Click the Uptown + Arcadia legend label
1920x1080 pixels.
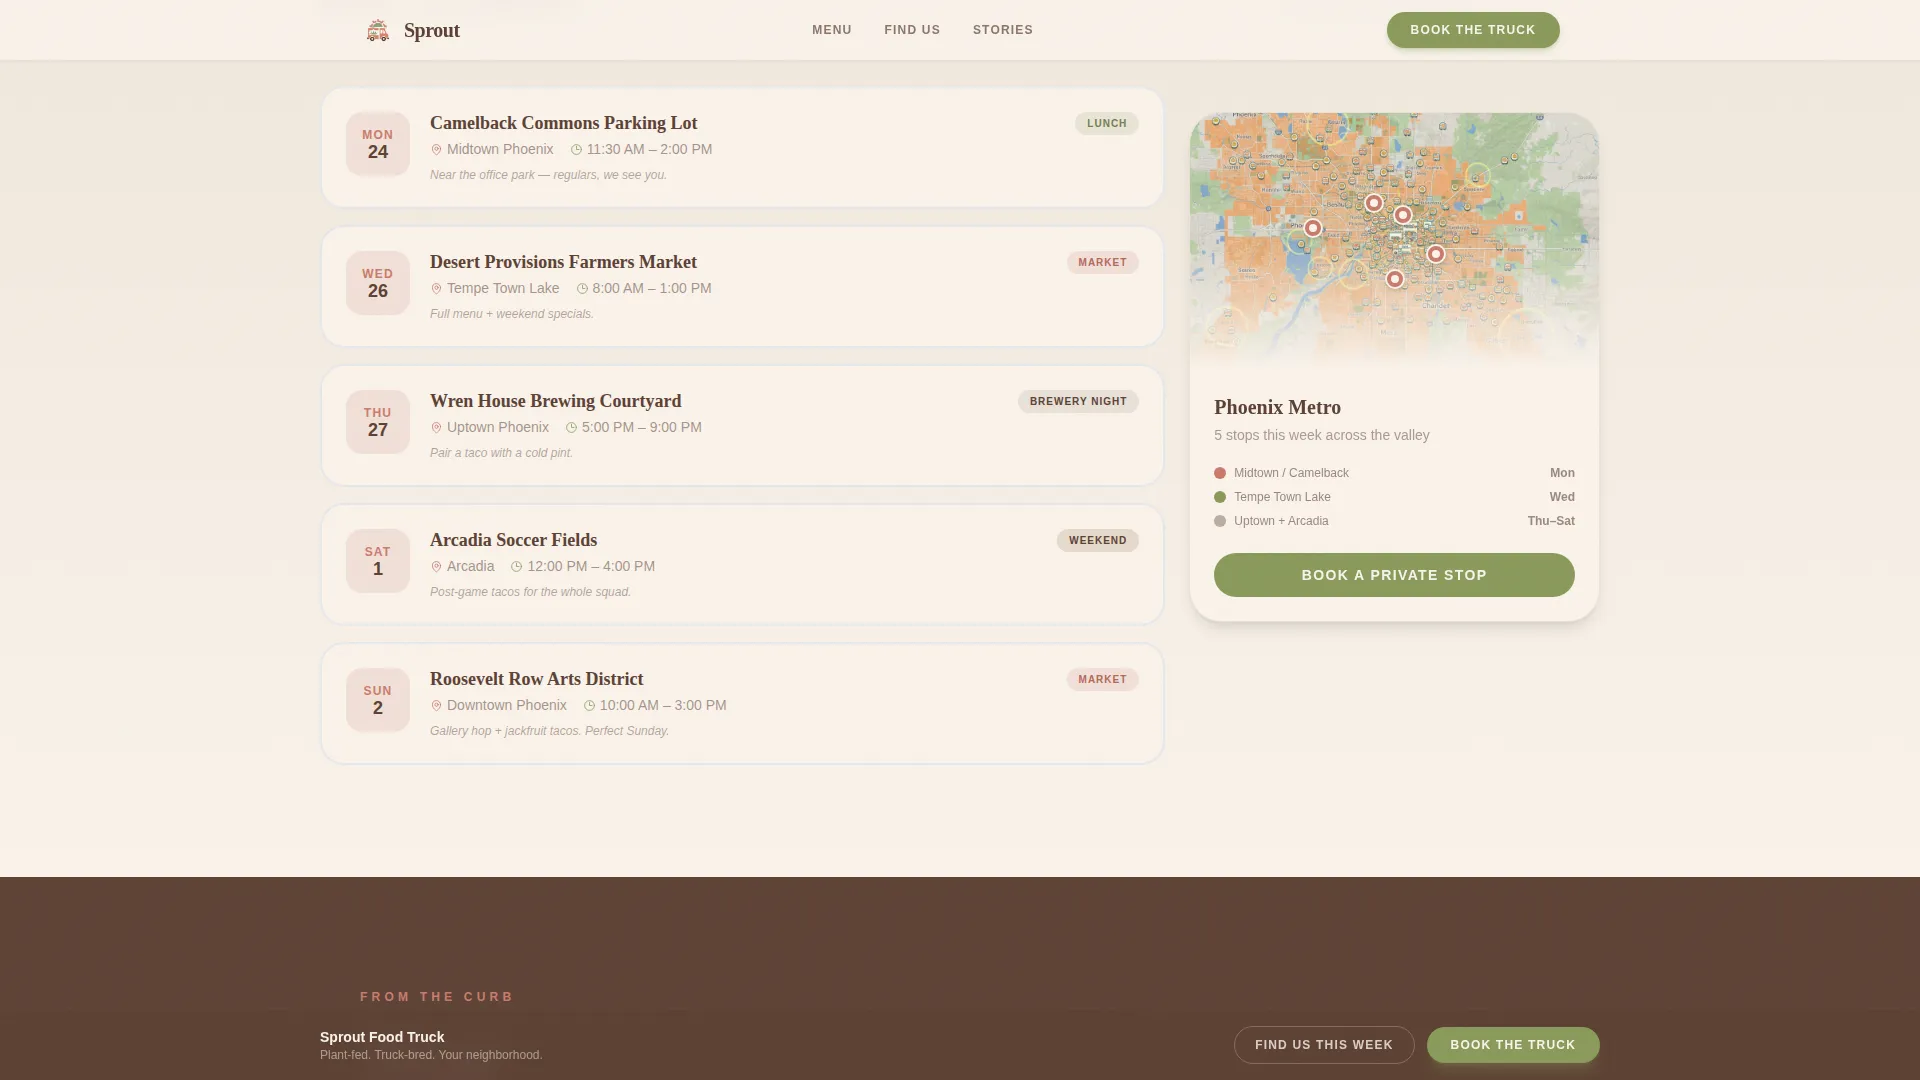point(1281,521)
